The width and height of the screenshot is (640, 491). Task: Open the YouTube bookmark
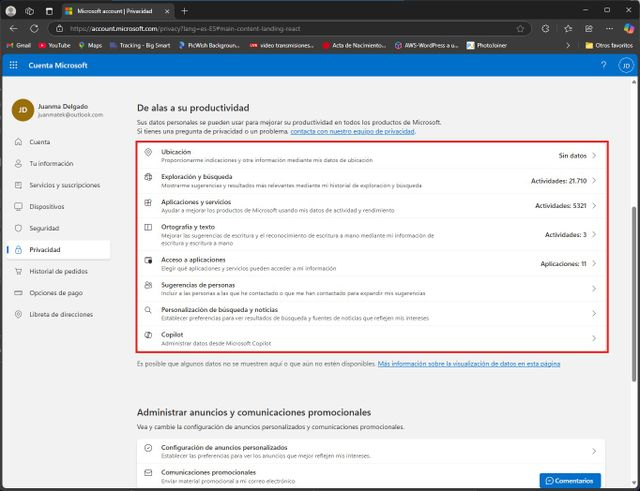click(54, 45)
